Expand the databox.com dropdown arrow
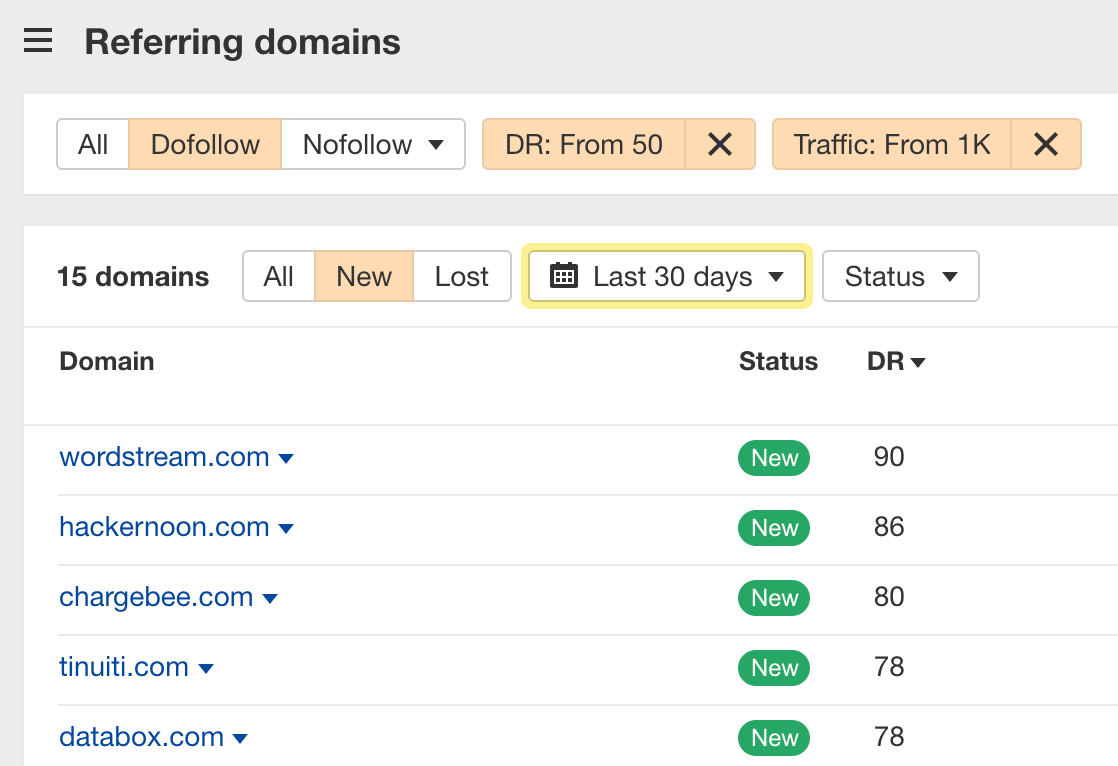 [x=240, y=738]
